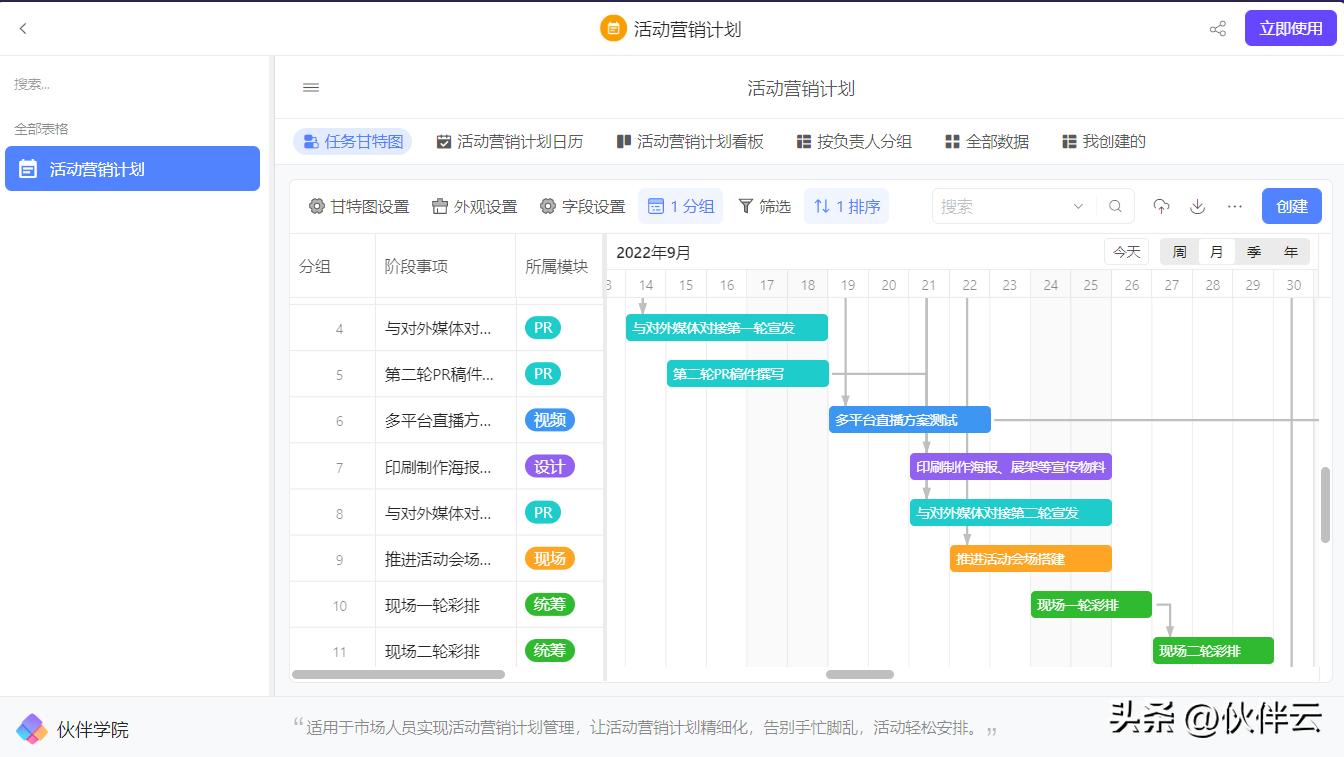This screenshot has height=757, width=1344.
Task: Click the cloud upload icon in the toolbar
Action: point(1161,206)
